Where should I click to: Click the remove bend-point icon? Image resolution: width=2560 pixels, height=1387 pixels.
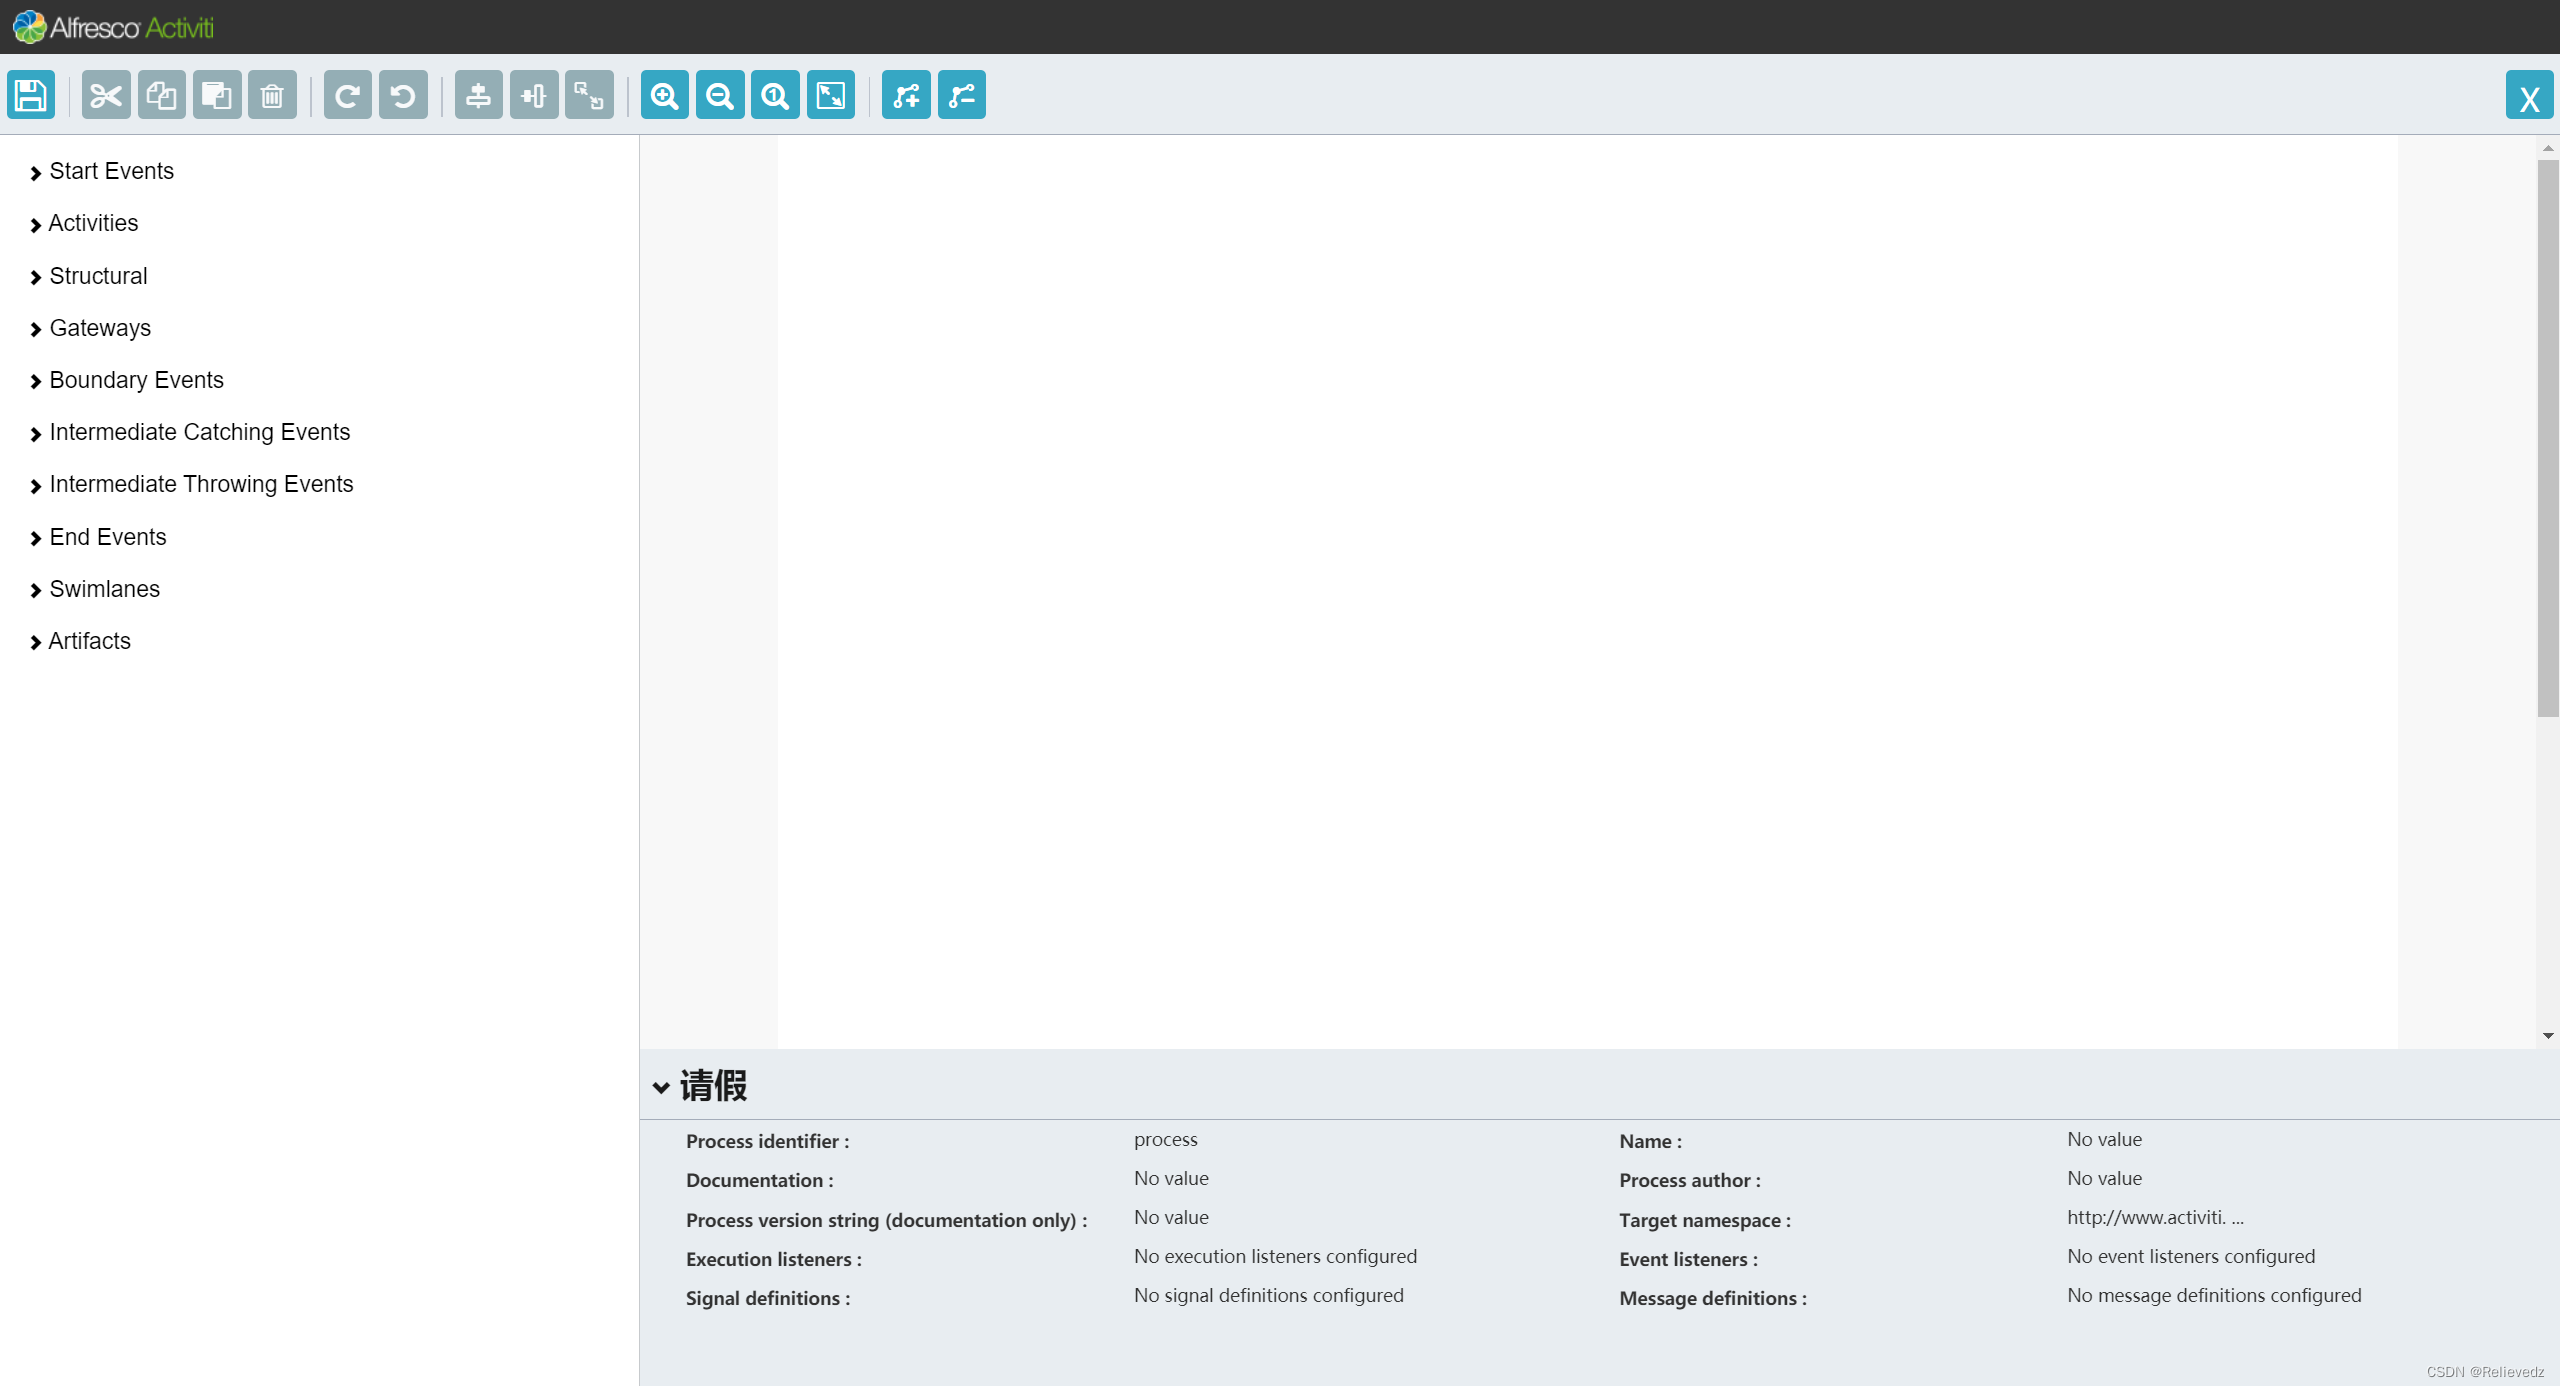(x=961, y=96)
